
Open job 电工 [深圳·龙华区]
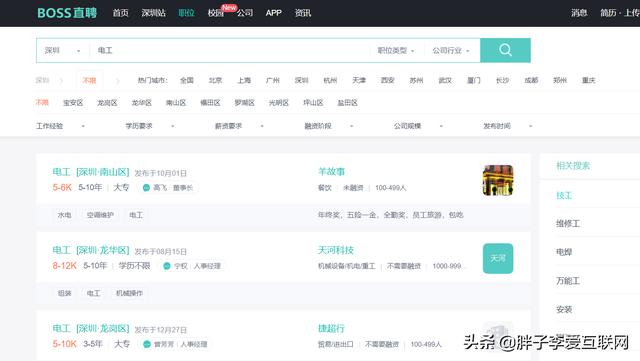point(91,250)
